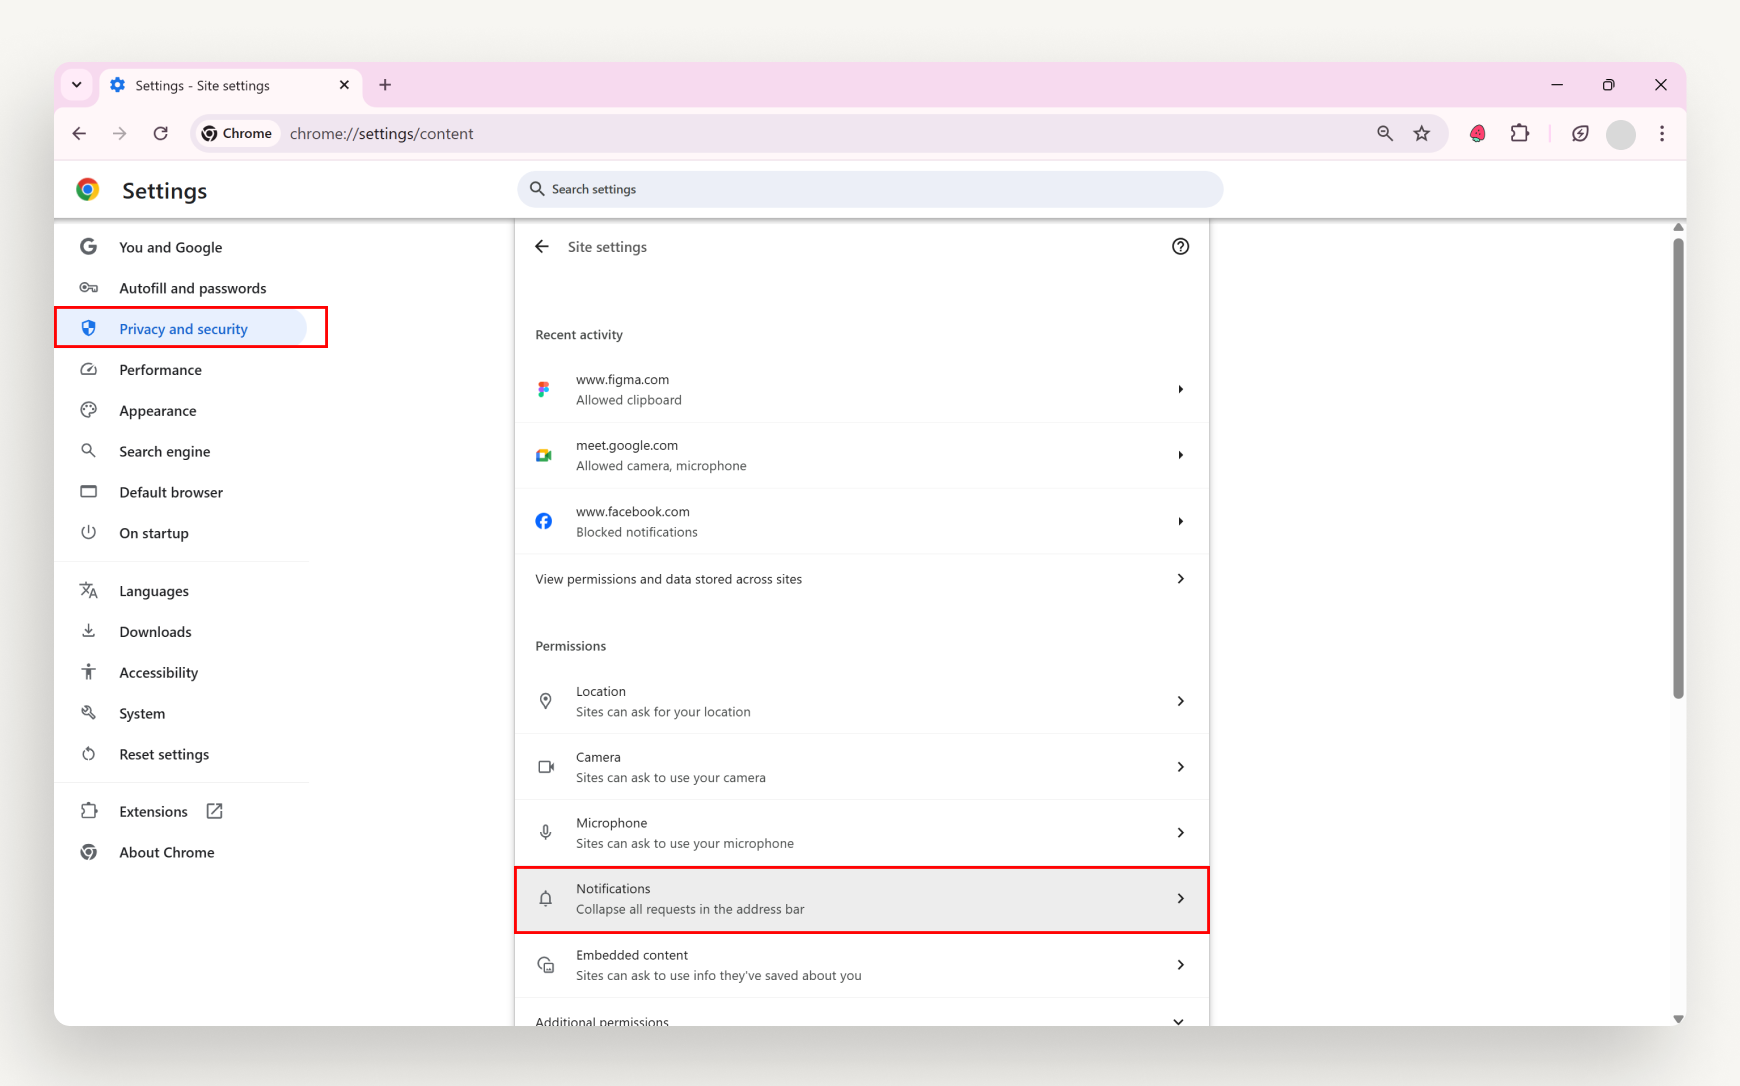Open the help question mark on Site settings
The width and height of the screenshot is (1740, 1086).
1181,246
